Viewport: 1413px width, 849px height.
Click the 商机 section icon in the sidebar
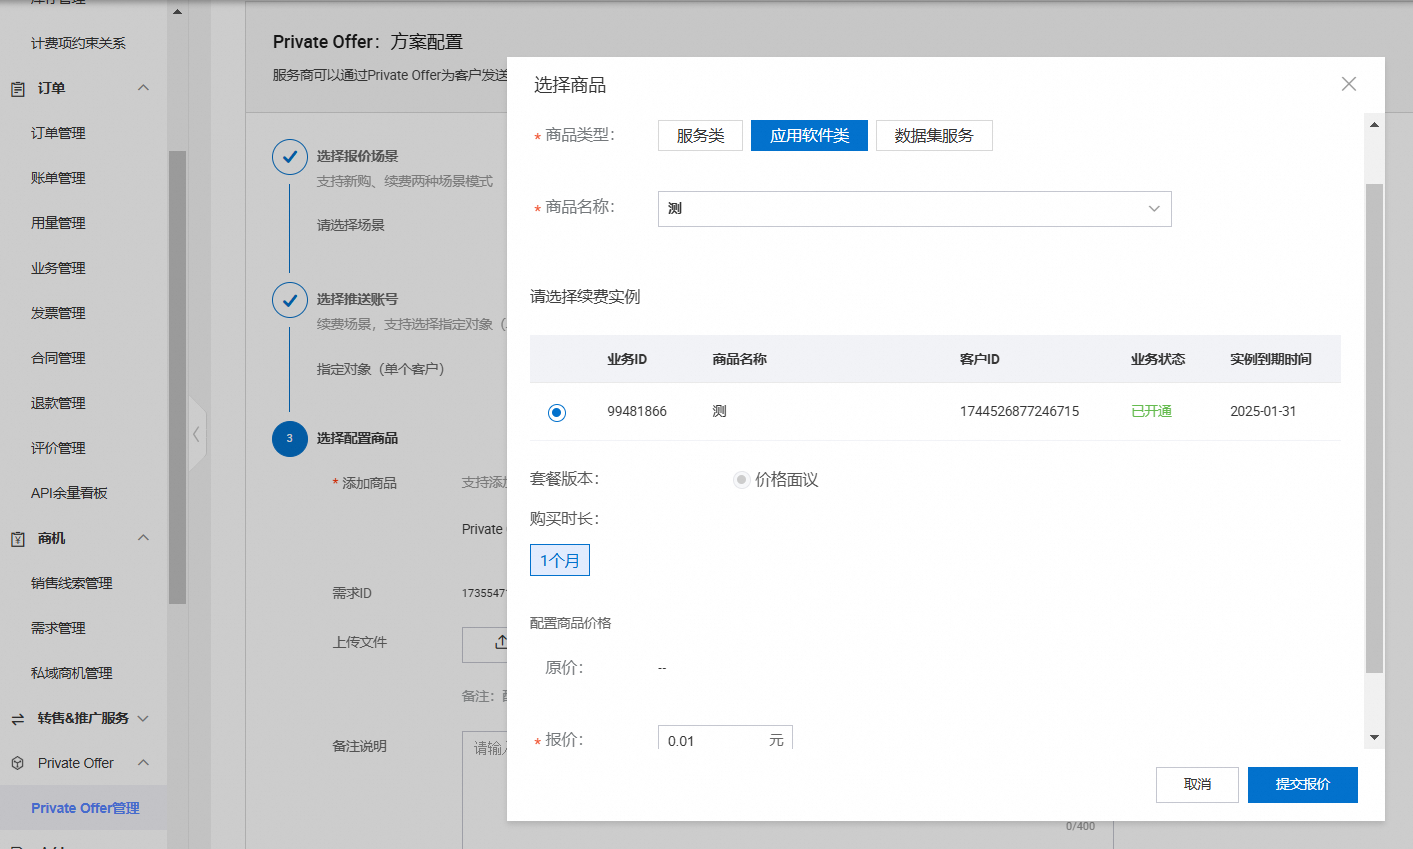pos(18,539)
